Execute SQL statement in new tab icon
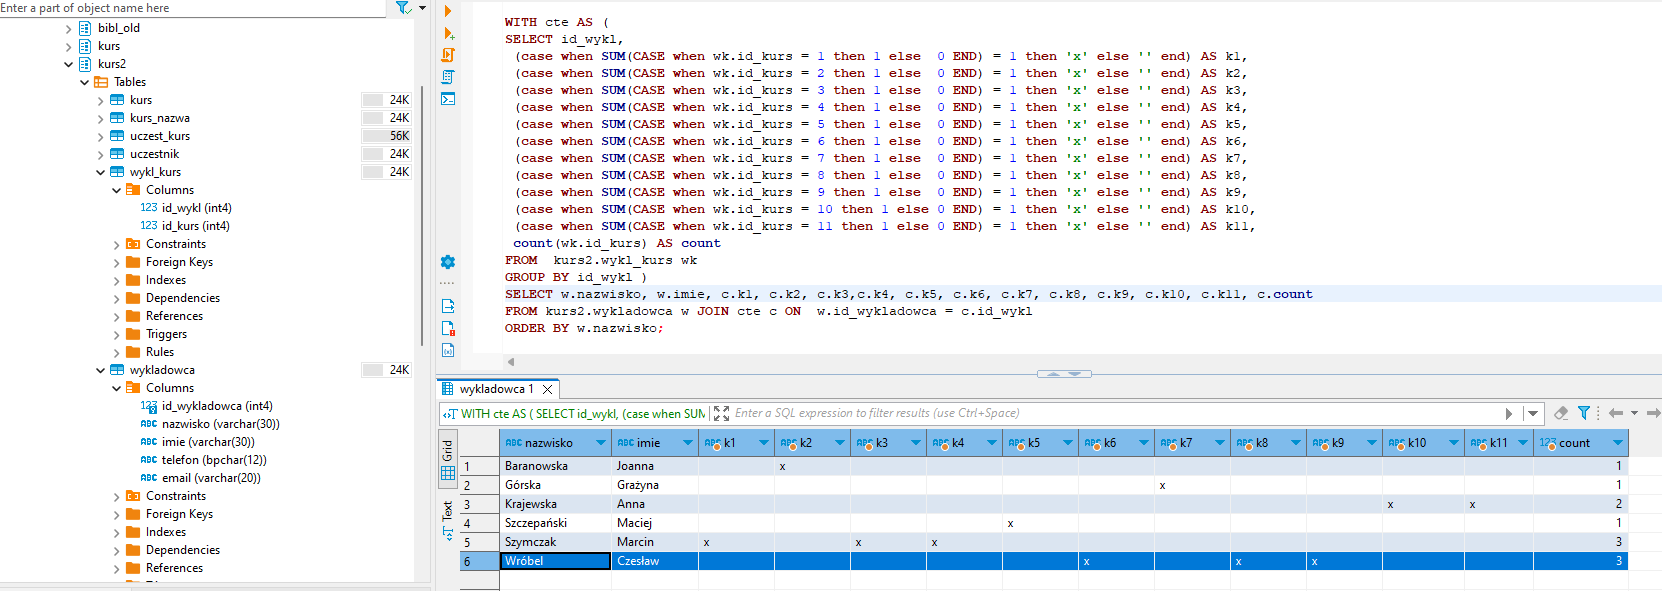 (x=448, y=33)
